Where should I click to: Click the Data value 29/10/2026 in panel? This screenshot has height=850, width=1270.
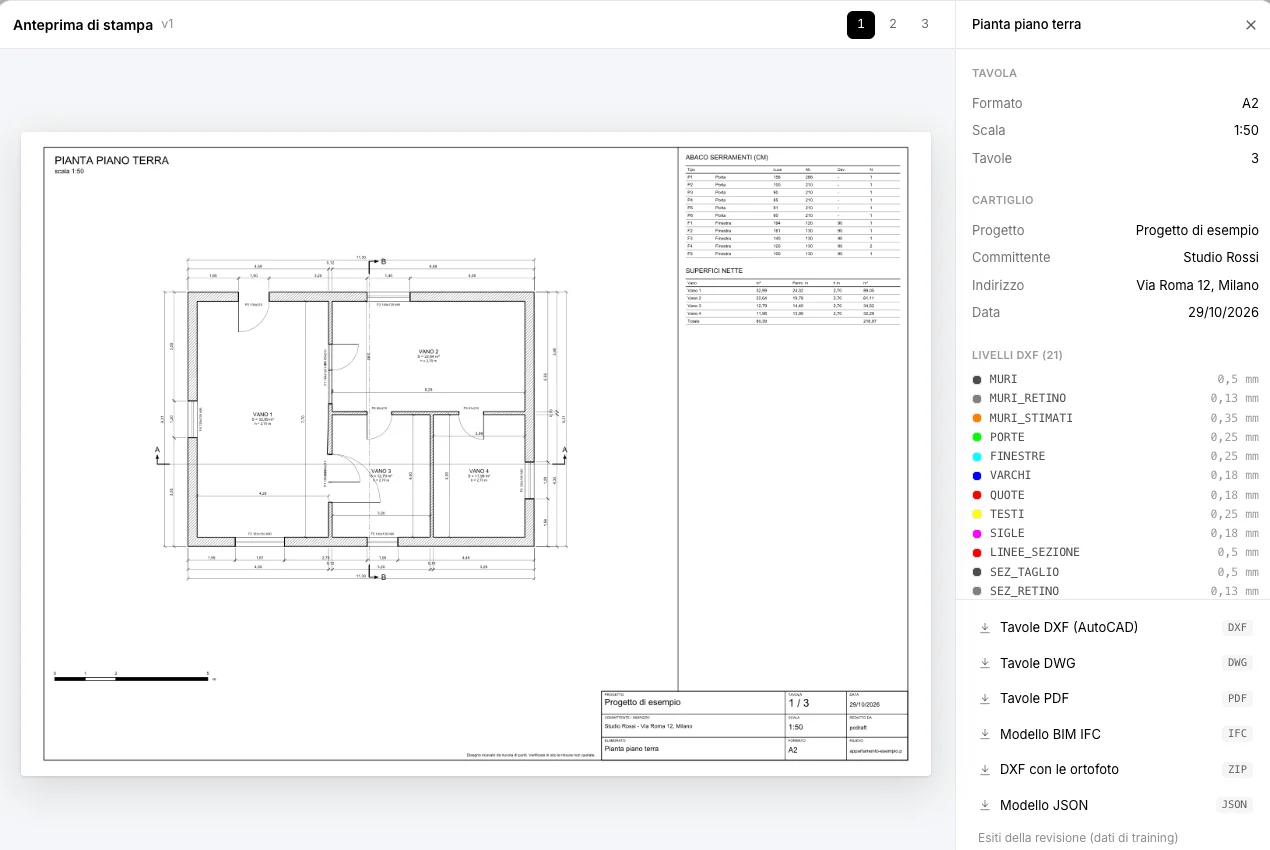[1223, 312]
